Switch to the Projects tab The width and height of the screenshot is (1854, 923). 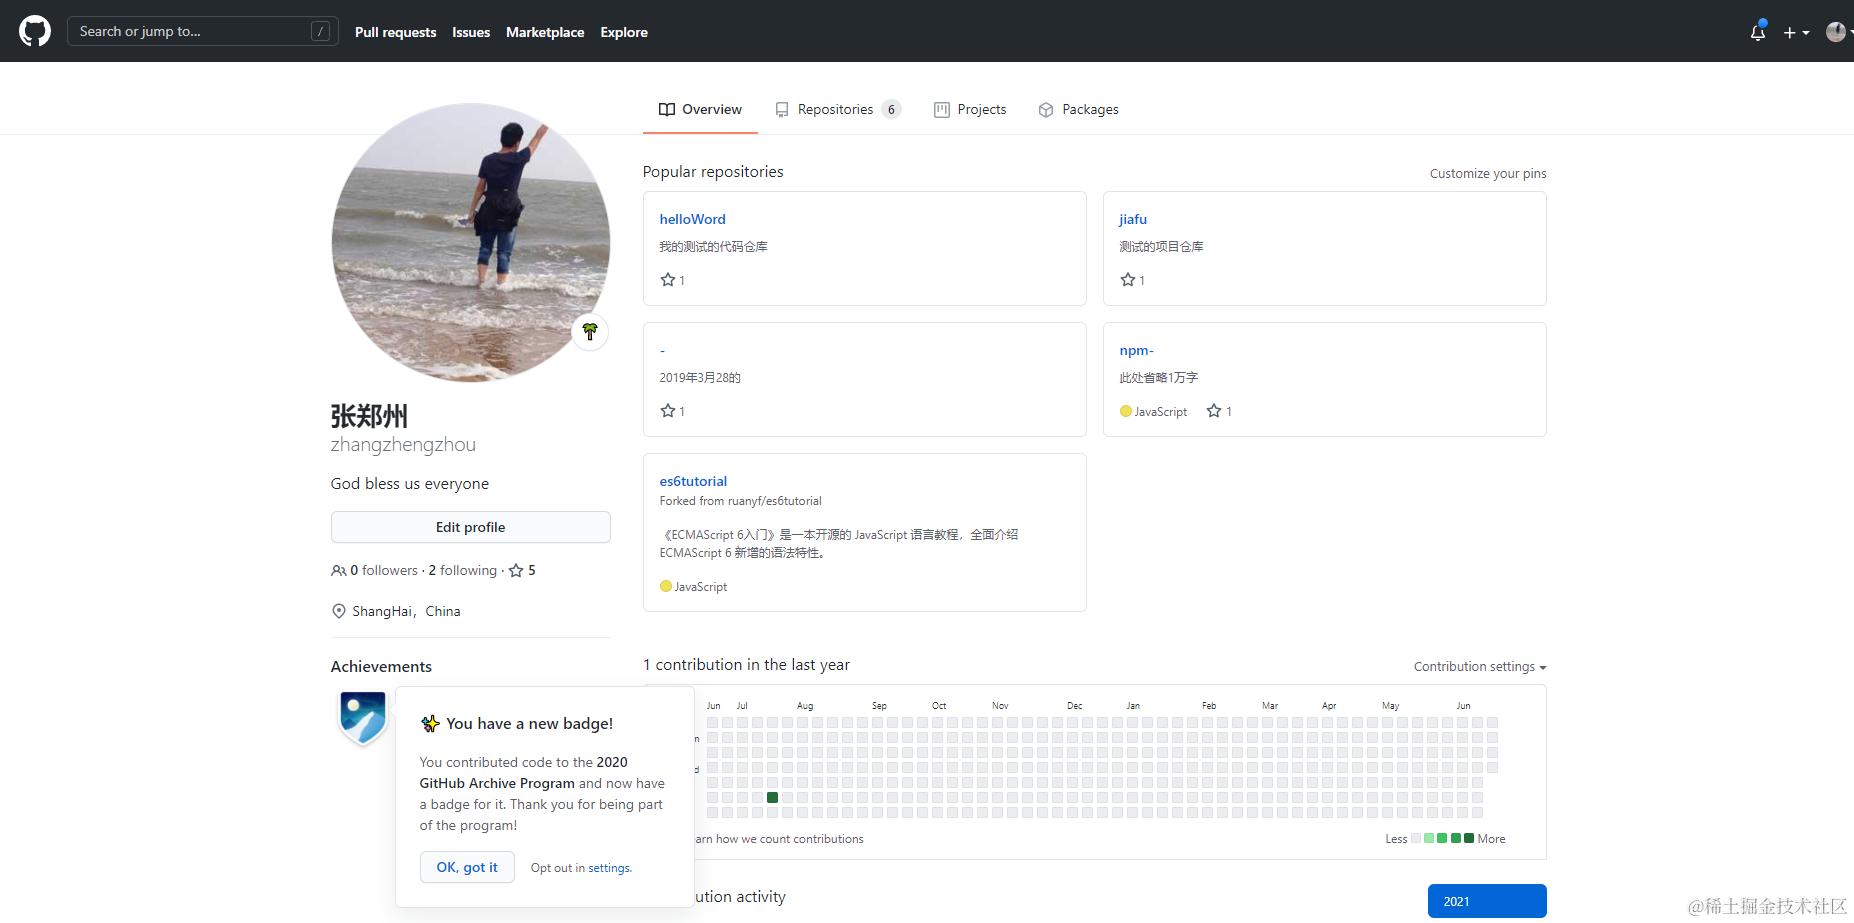tap(970, 110)
